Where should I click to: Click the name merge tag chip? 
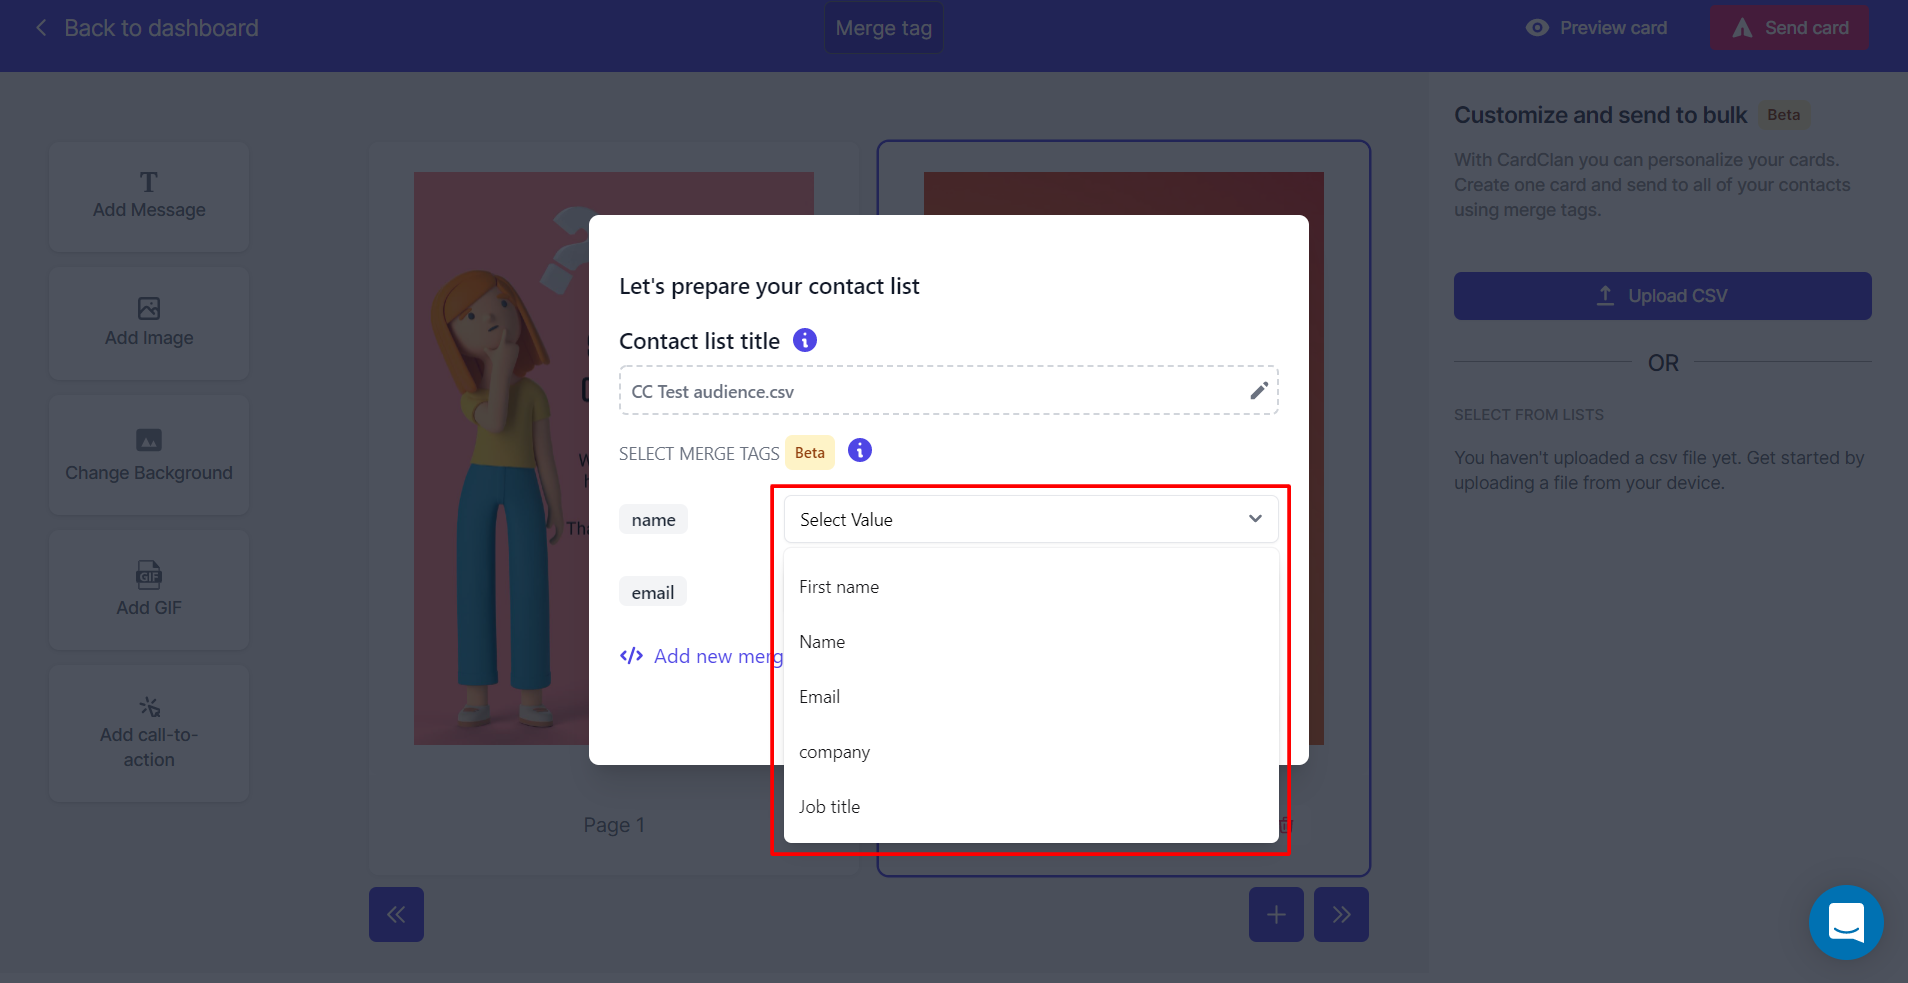(653, 519)
